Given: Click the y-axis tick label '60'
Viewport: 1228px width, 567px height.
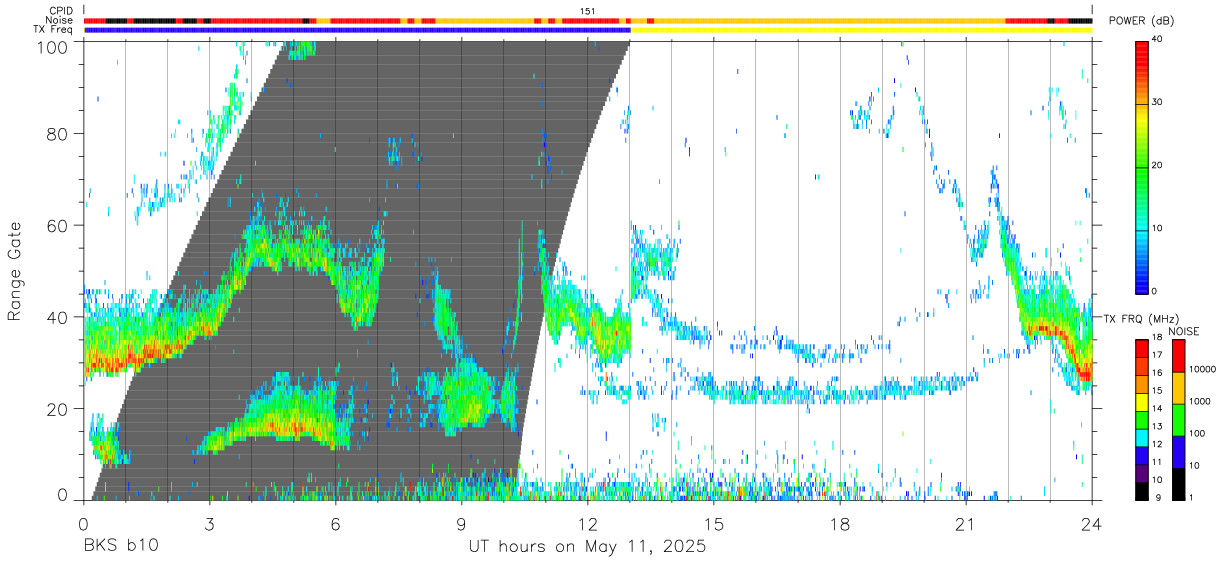Looking at the screenshot, I should (x=58, y=225).
